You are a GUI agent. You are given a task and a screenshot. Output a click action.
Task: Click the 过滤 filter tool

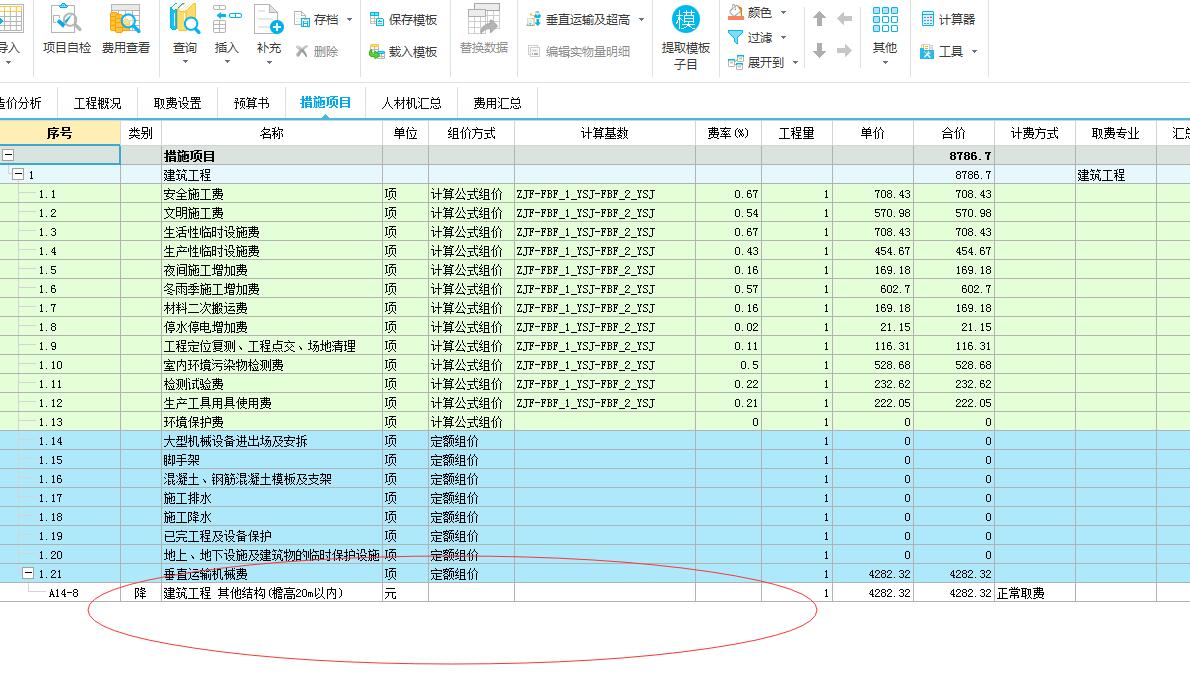[x=750, y=37]
